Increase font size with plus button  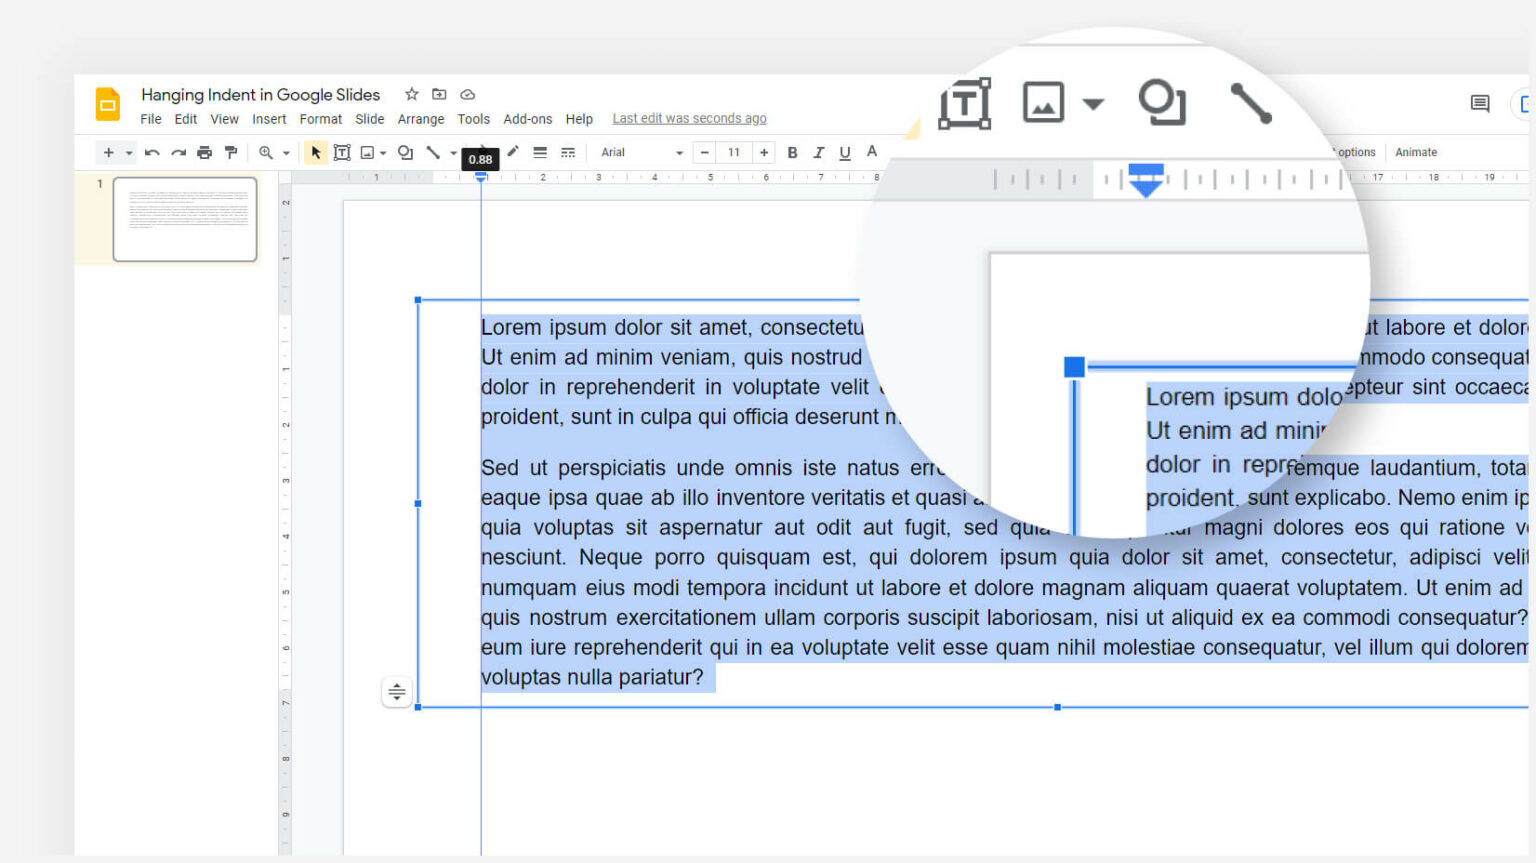(764, 152)
